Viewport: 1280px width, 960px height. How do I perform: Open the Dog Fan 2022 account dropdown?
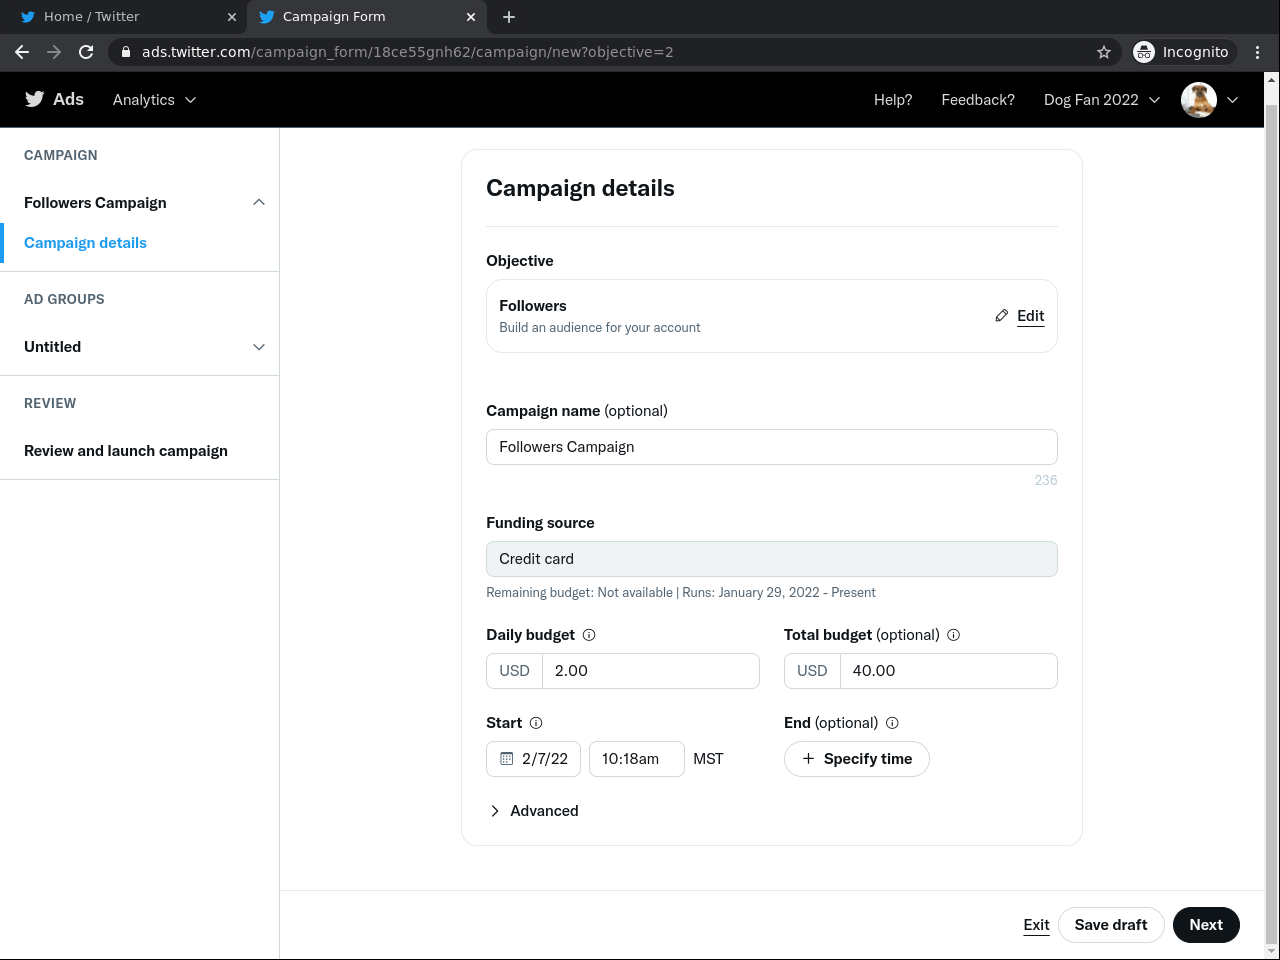tap(1101, 100)
